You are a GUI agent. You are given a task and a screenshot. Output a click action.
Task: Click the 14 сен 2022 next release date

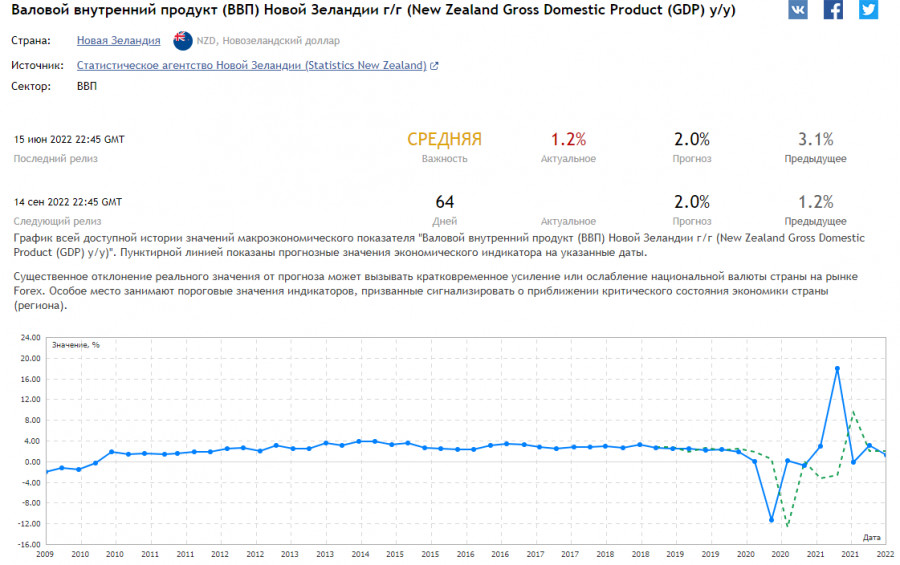click(68, 201)
